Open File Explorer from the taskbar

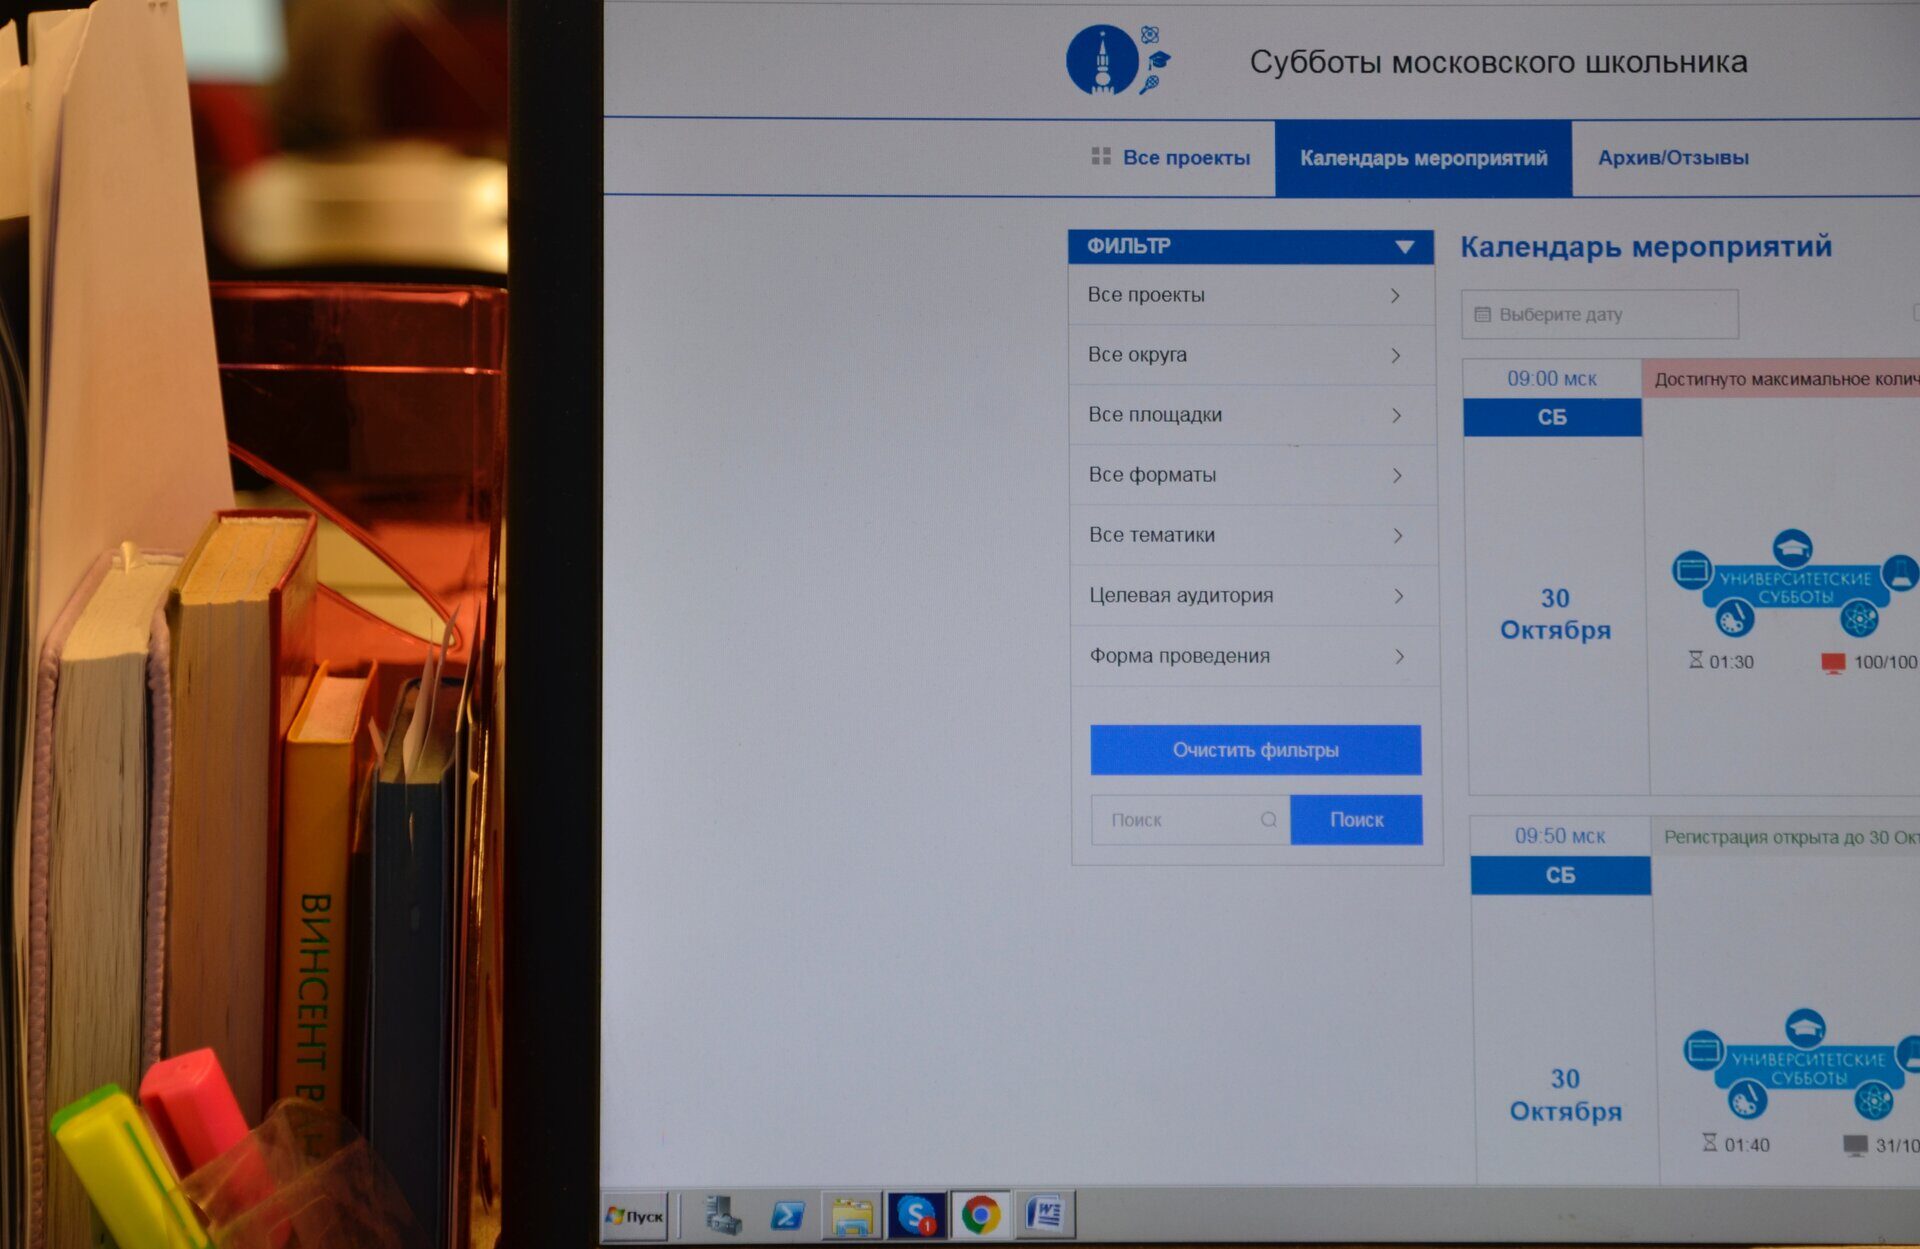tap(852, 1216)
